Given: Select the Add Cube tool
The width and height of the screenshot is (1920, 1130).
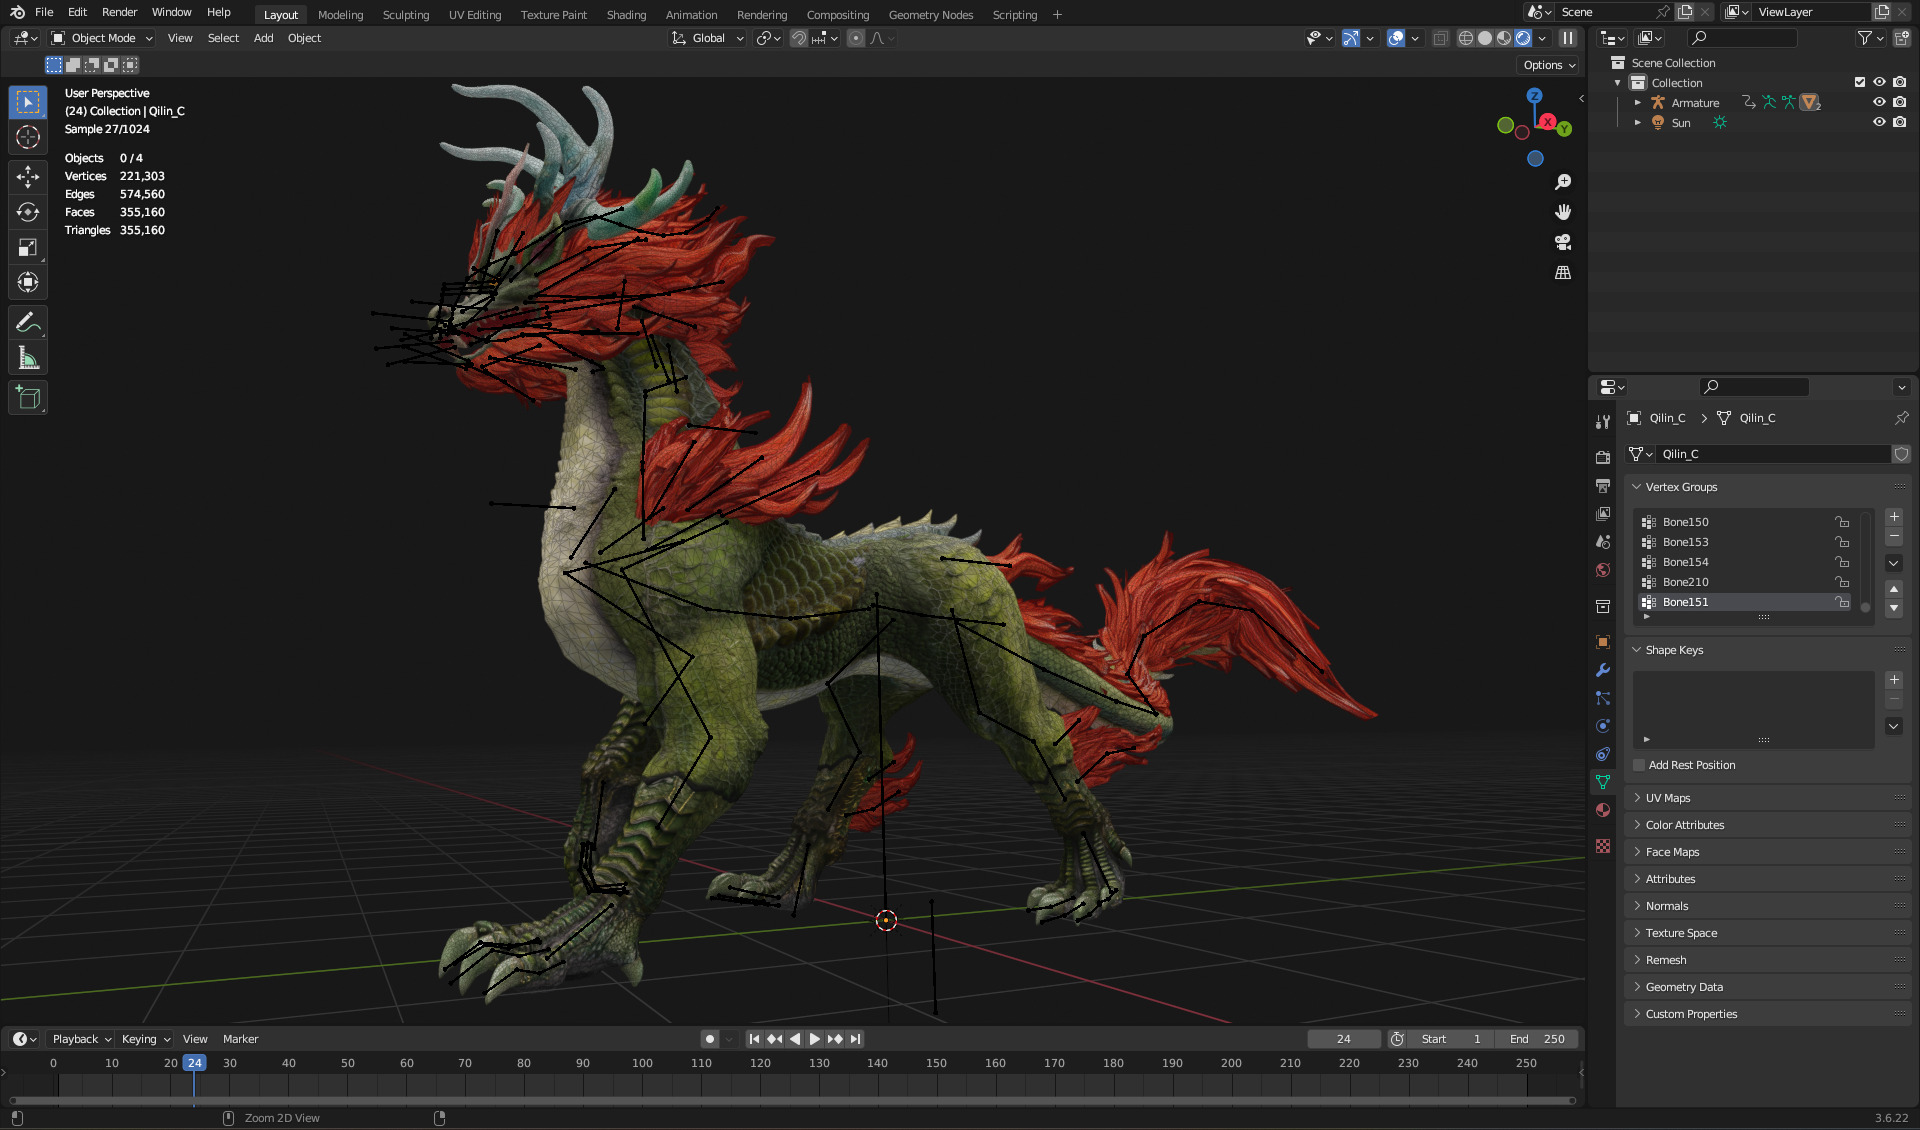Looking at the screenshot, I should click(x=28, y=398).
